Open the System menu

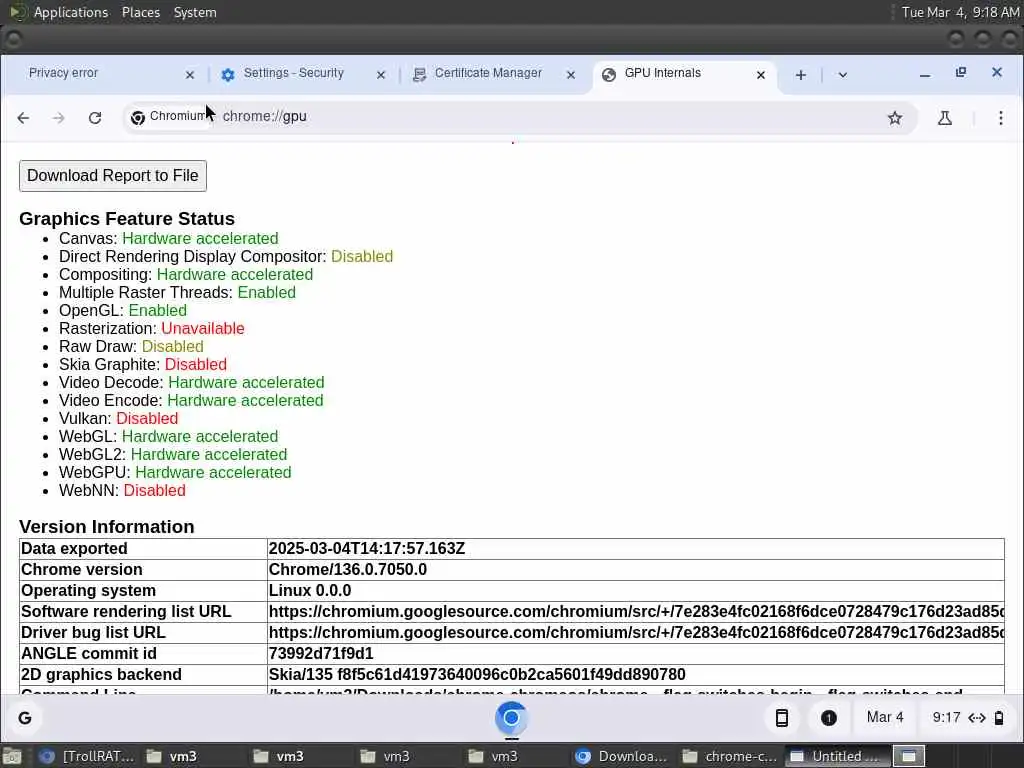click(195, 12)
